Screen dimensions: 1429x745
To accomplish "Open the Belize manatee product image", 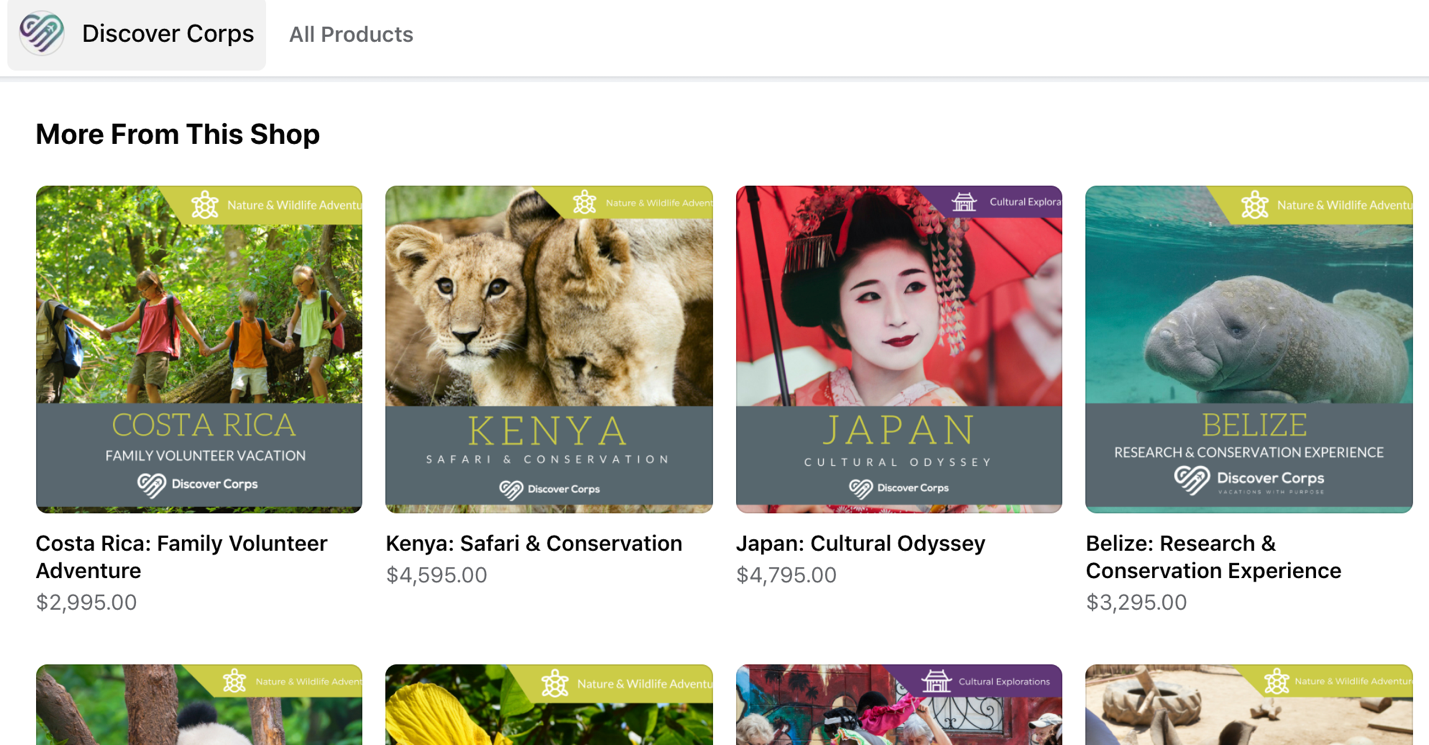I will (x=1249, y=349).
